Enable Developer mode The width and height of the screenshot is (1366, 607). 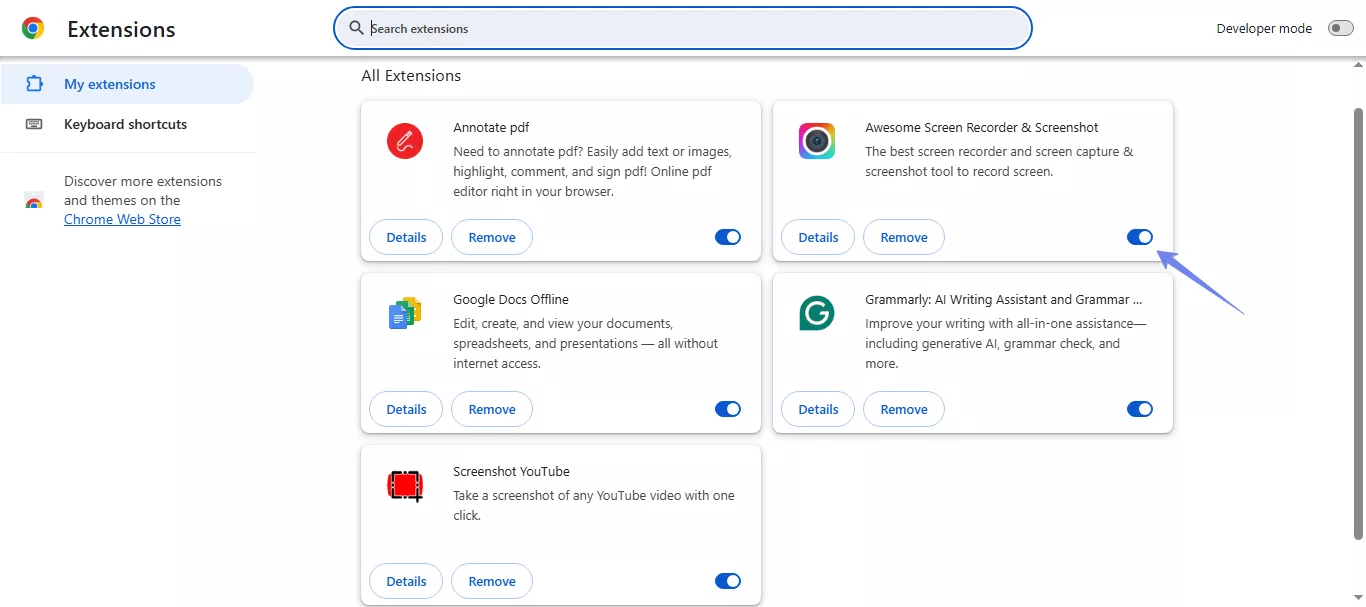(x=1340, y=27)
